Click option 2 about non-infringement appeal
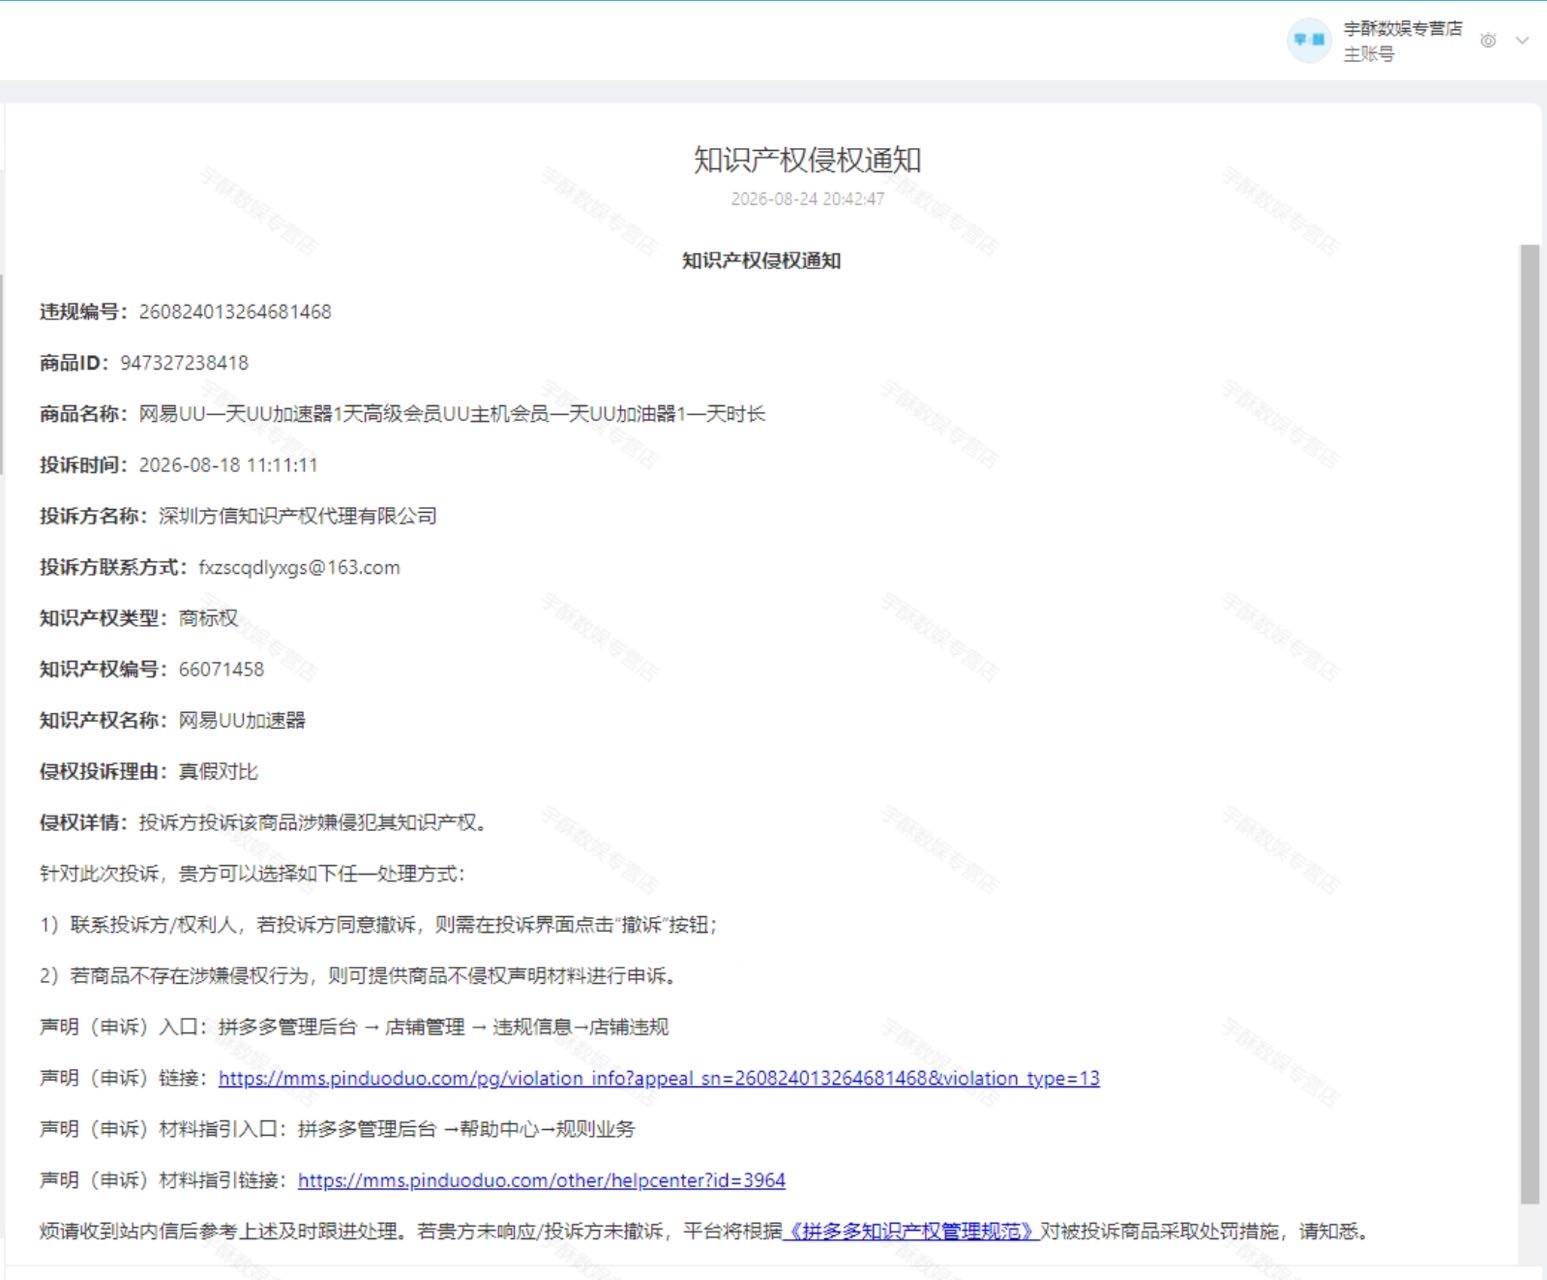This screenshot has height=1280, width=1547. point(359,976)
